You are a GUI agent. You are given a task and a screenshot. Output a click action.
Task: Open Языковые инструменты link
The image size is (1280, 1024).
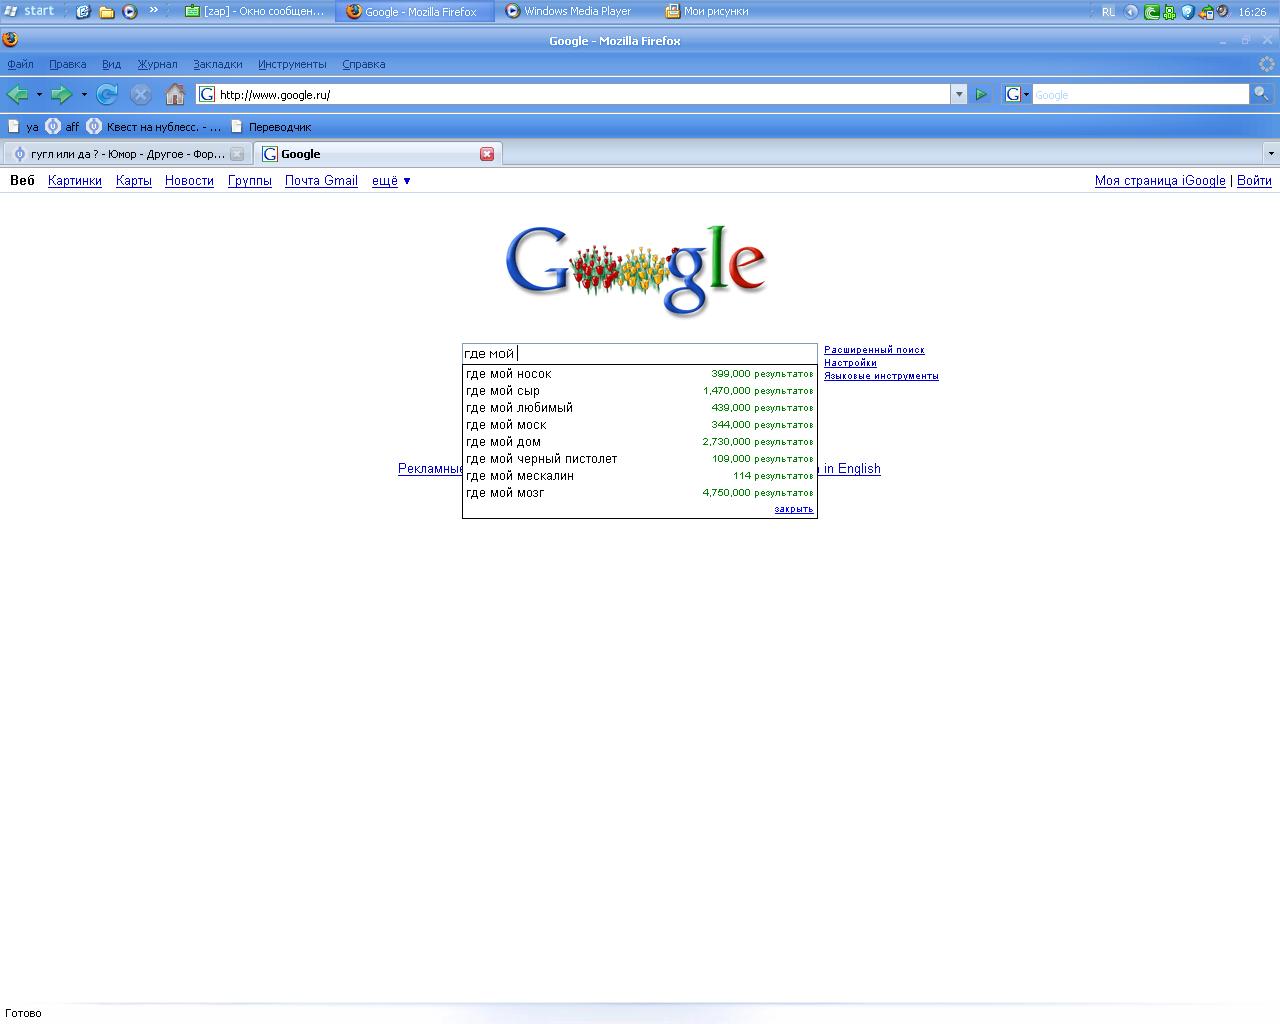coord(881,376)
